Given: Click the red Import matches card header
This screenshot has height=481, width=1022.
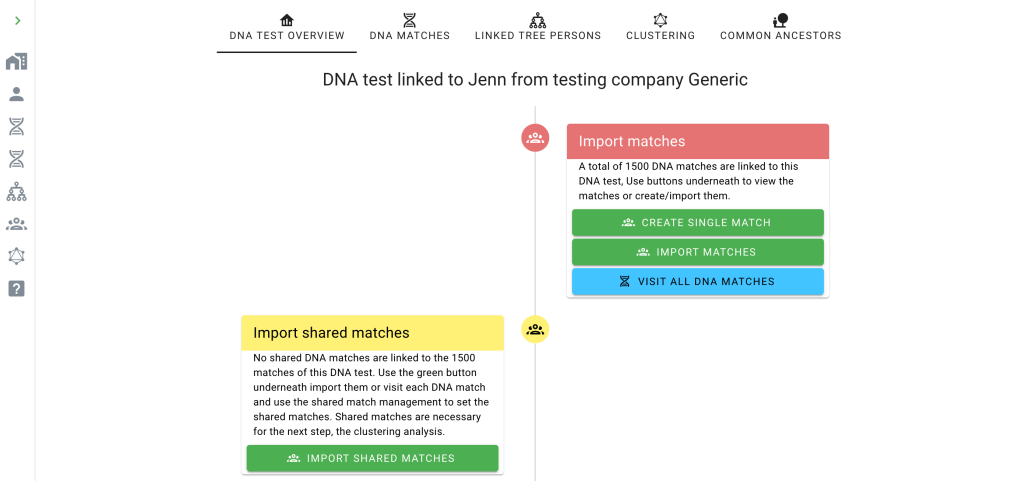Looking at the screenshot, I should (x=697, y=142).
